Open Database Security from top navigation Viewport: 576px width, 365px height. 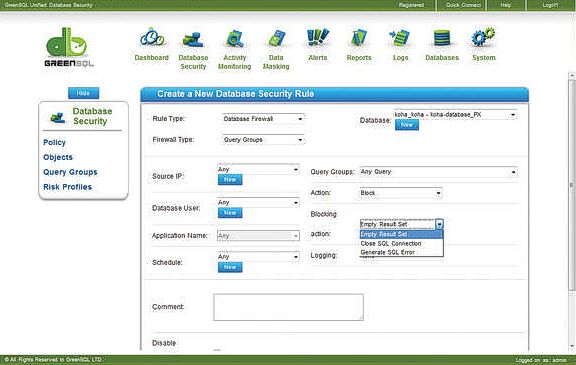pos(193,40)
